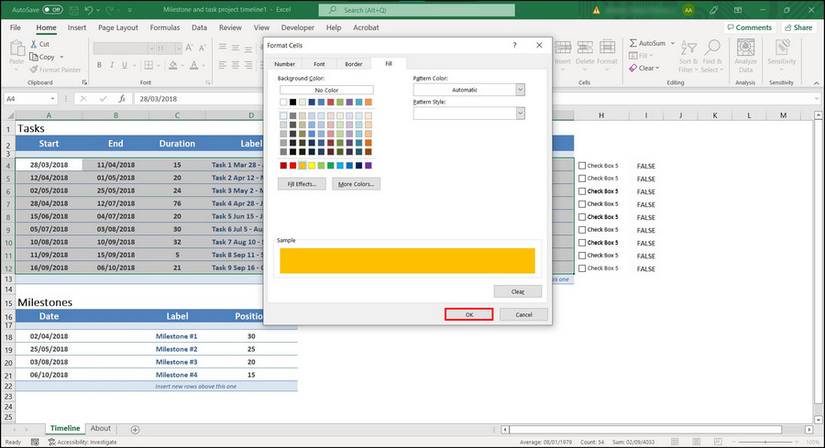Click the AutoSum sigma icon

633,44
